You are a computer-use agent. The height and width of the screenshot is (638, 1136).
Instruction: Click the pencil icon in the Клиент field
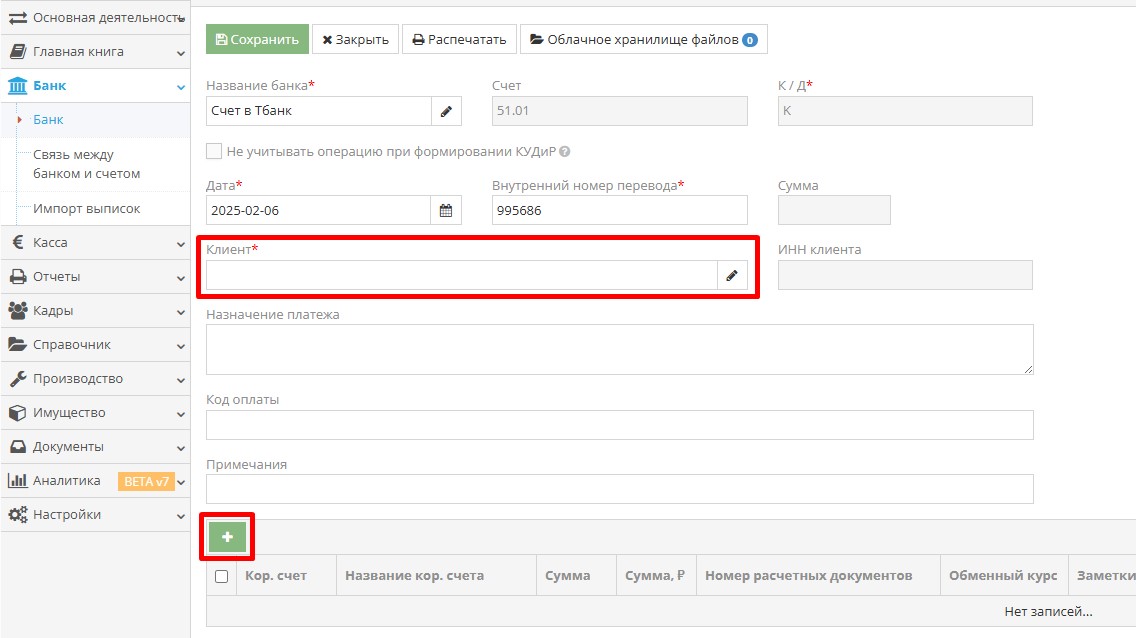pos(732,276)
